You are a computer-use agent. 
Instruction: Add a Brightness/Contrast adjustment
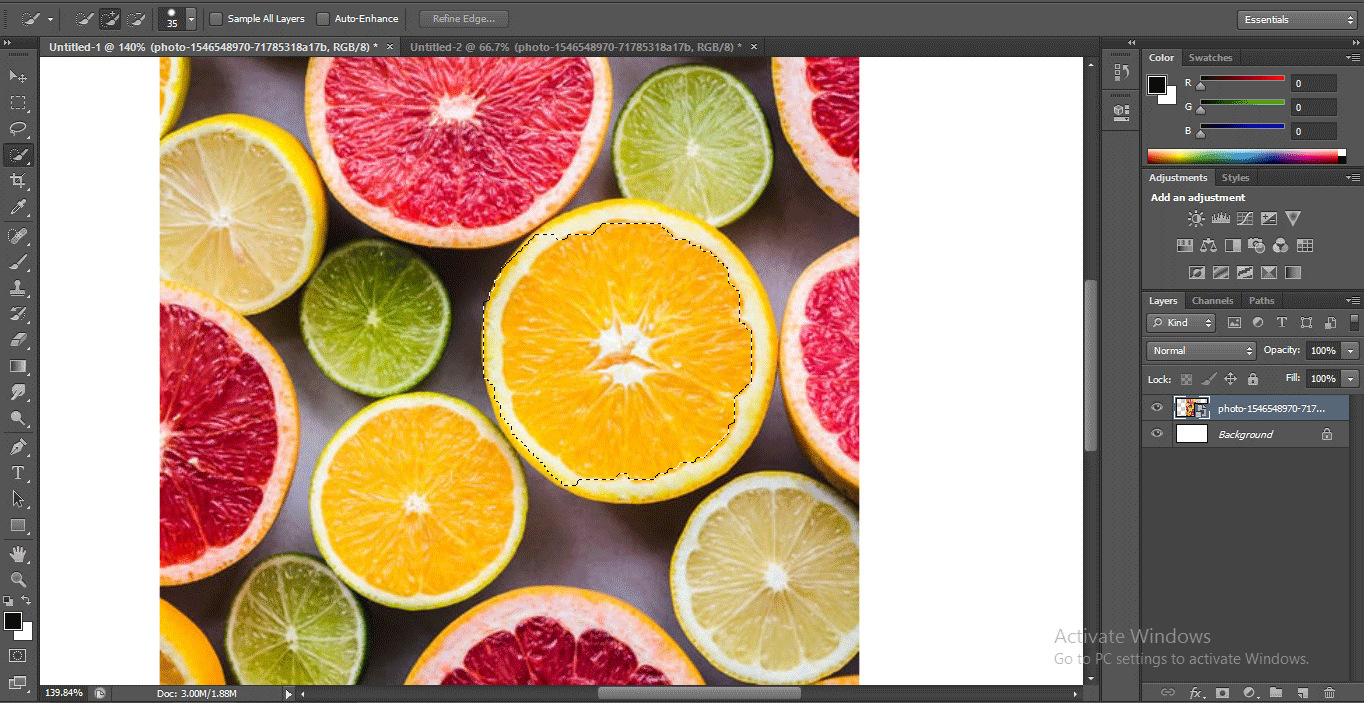coord(1196,218)
